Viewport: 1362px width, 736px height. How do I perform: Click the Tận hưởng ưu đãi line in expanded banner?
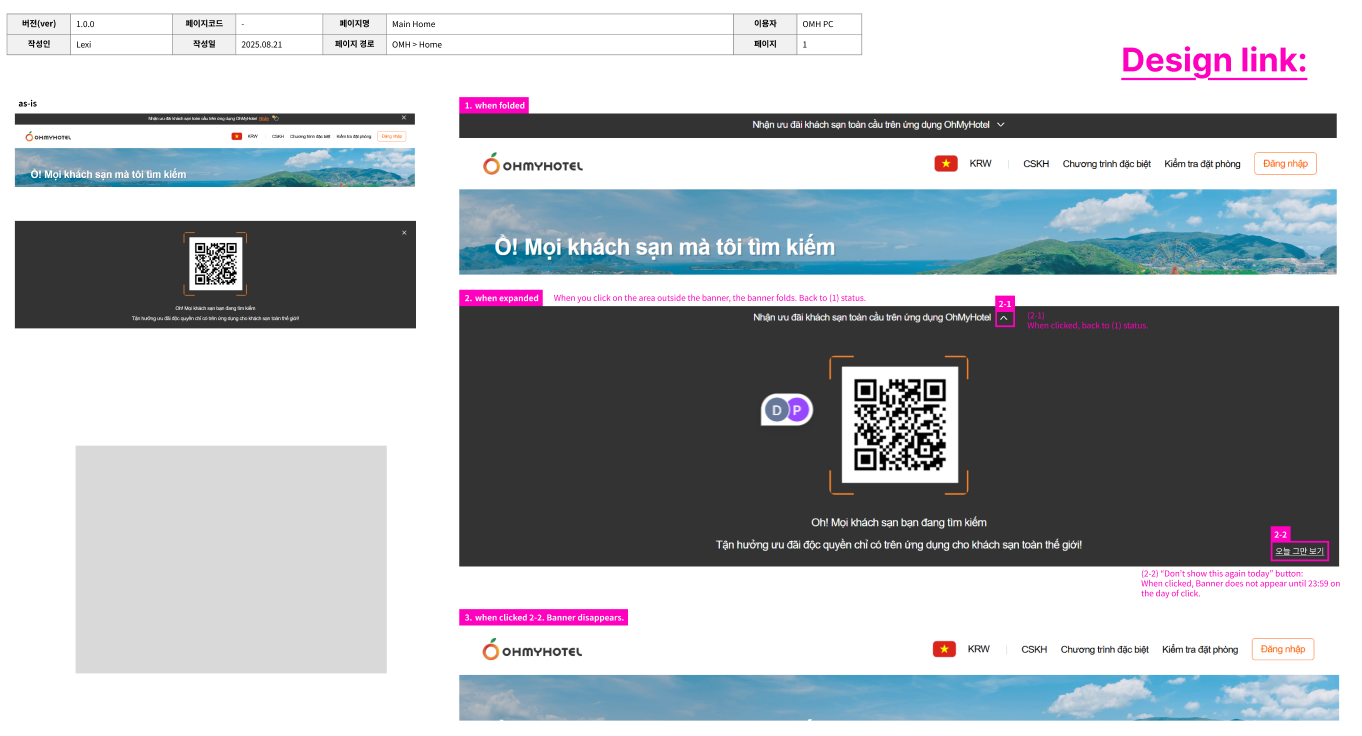point(899,545)
